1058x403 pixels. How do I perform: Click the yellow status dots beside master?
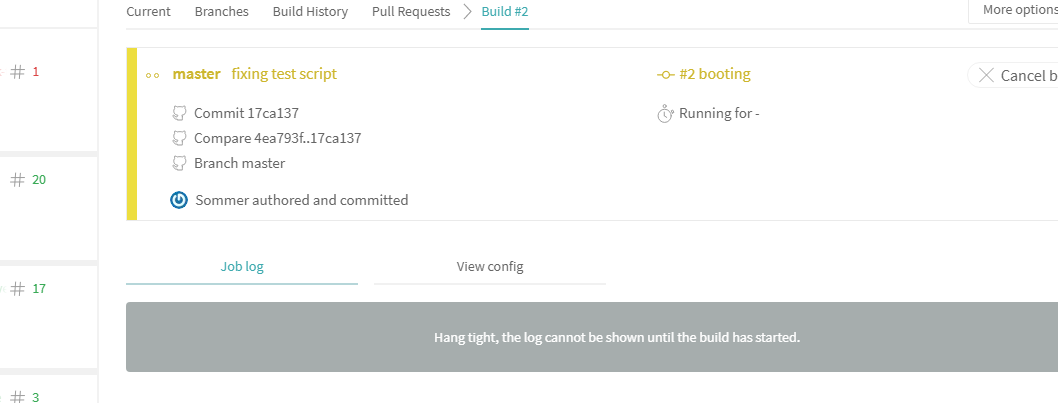pyautogui.click(x=153, y=75)
